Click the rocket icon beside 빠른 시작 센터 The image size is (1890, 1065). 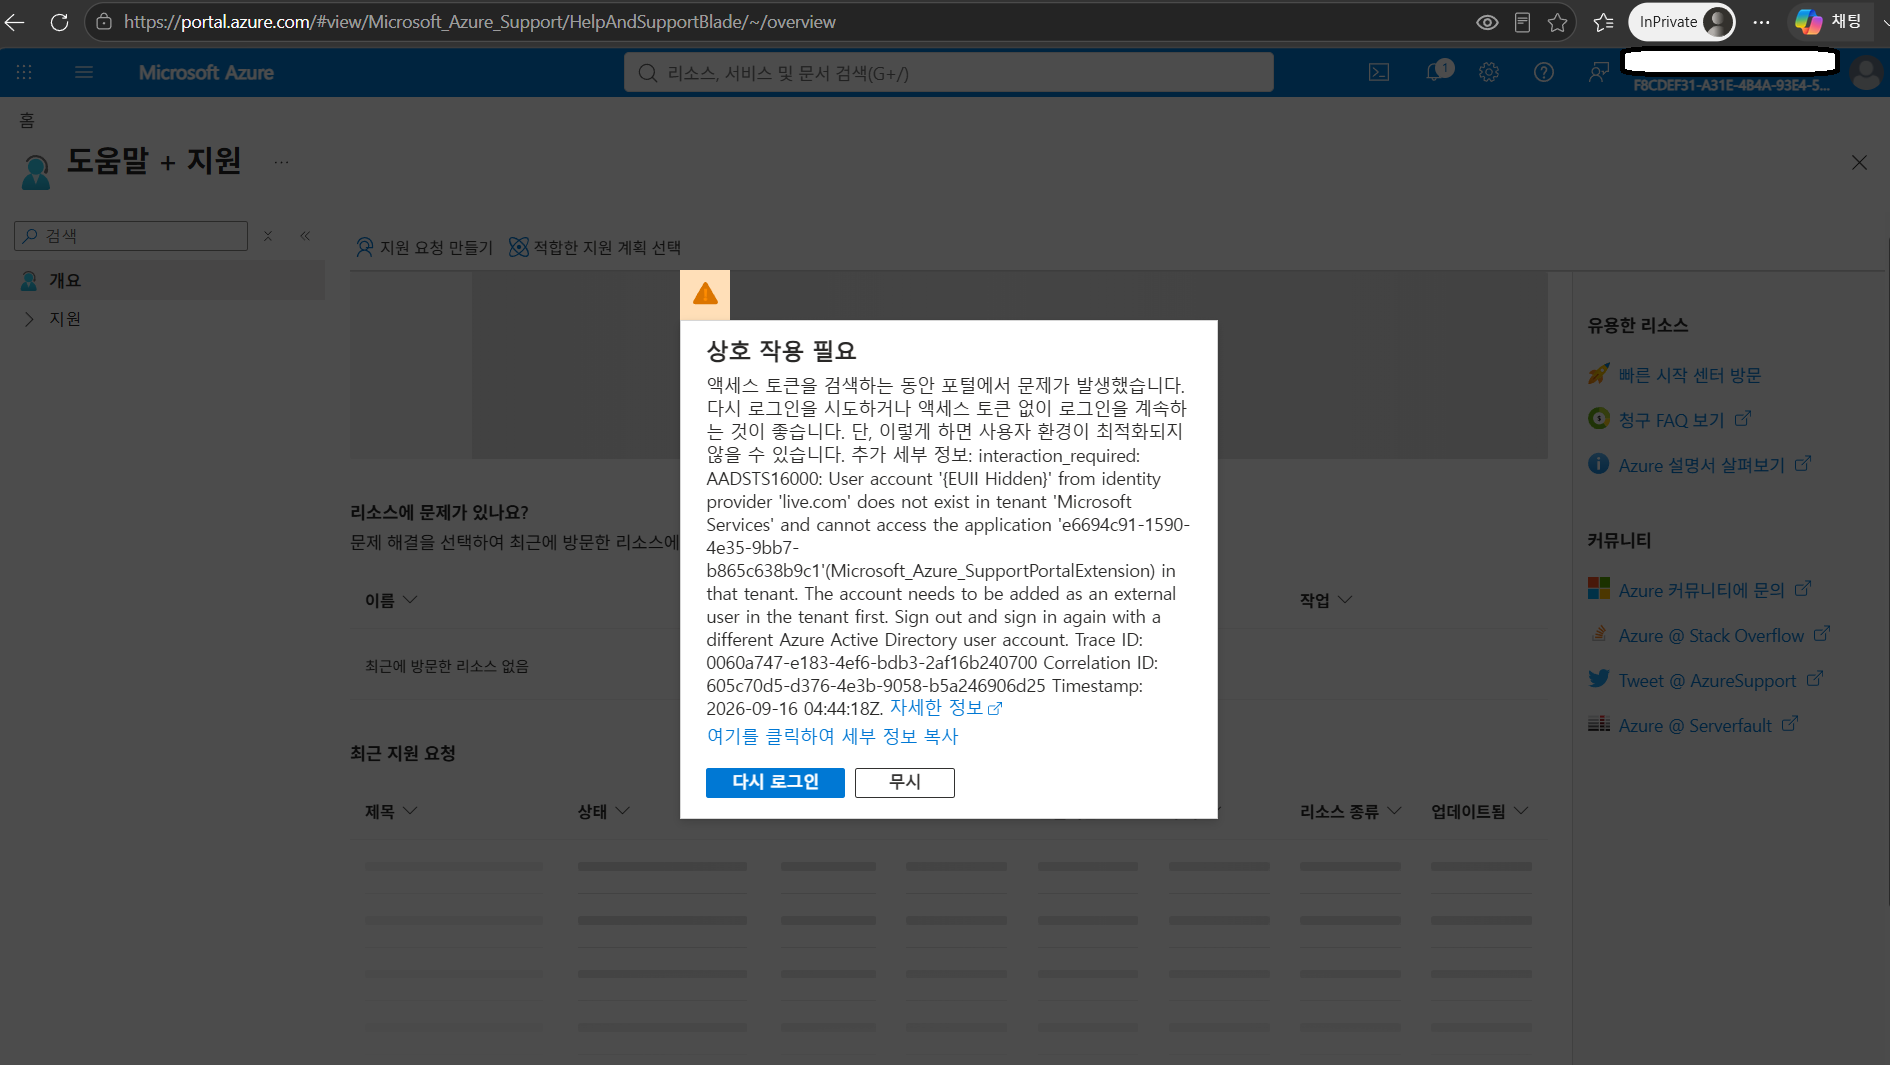(1599, 374)
